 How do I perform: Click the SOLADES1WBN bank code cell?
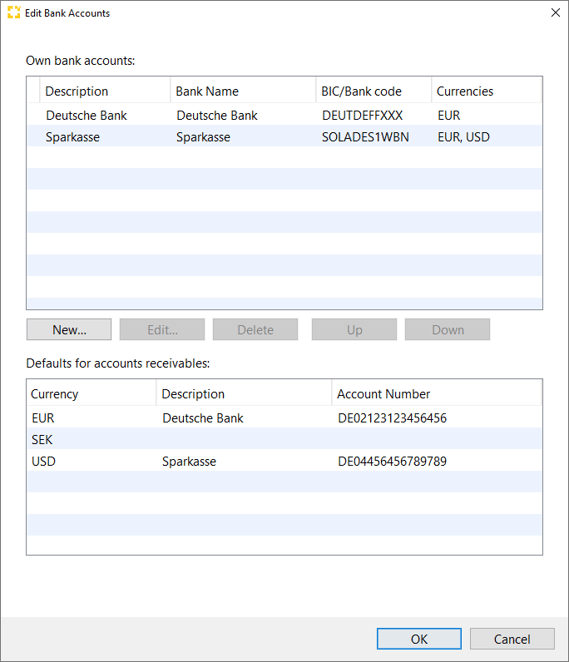[366, 136]
